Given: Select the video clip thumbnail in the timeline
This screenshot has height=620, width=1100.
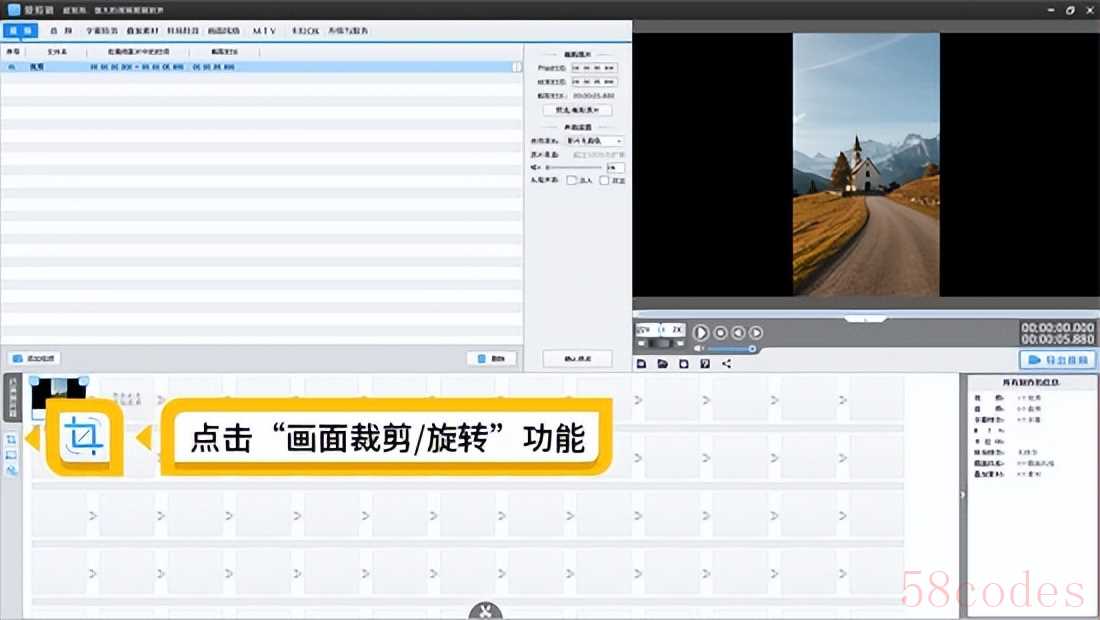Looking at the screenshot, I should tap(59, 395).
